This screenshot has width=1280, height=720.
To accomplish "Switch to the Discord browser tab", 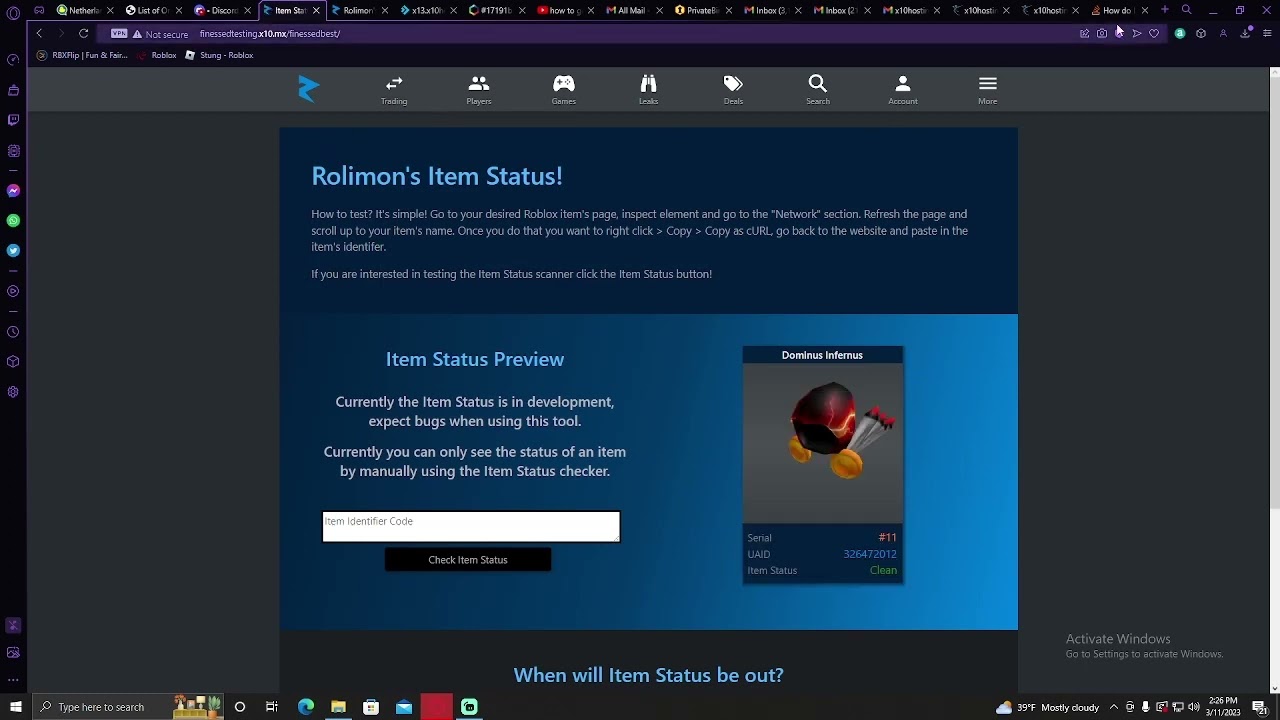I will pos(222,10).
